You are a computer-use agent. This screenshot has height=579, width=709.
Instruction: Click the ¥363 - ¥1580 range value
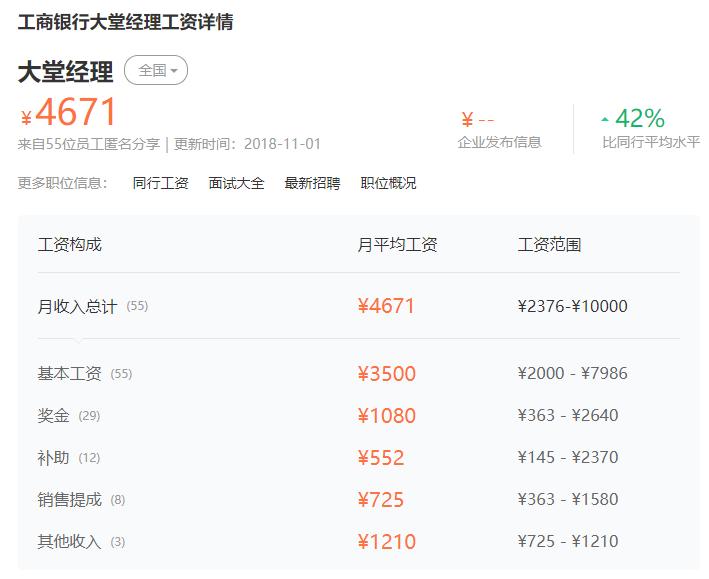[568, 499]
